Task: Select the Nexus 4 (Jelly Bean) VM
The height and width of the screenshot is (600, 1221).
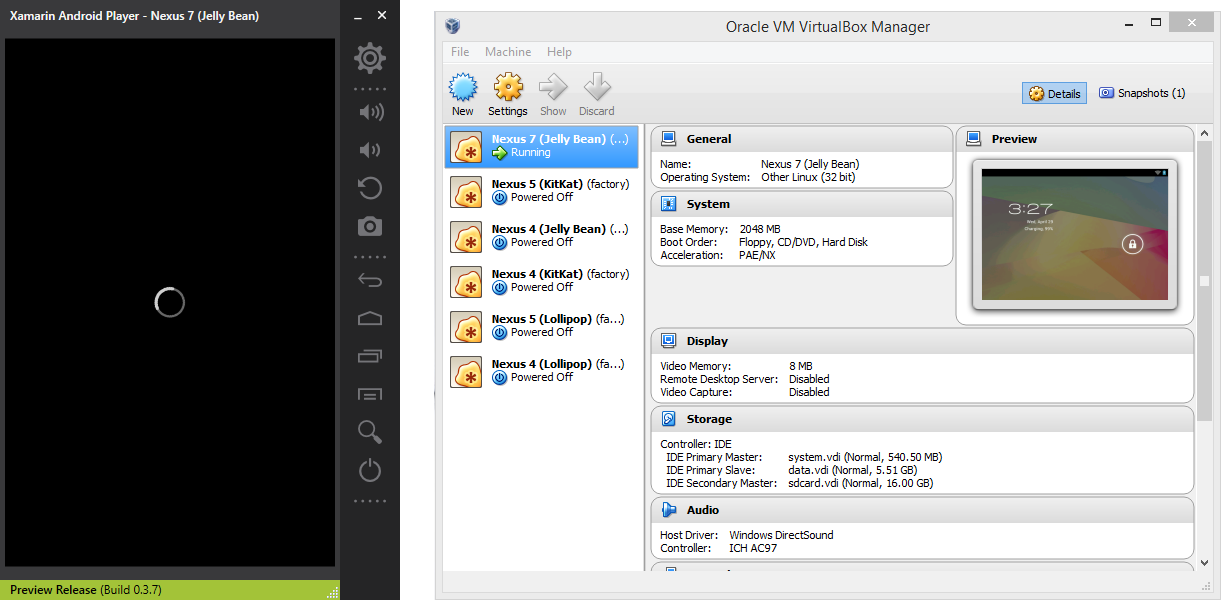Action: 542,236
